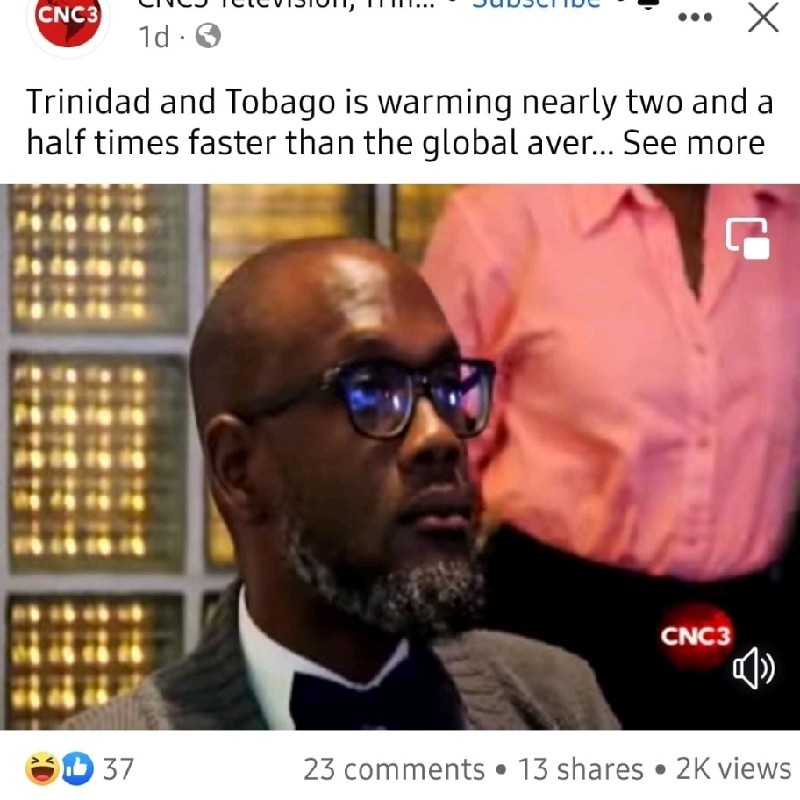Enable picture-in-picture mode on the video
Image resolution: width=800 pixels, height=800 pixels.
(x=747, y=238)
